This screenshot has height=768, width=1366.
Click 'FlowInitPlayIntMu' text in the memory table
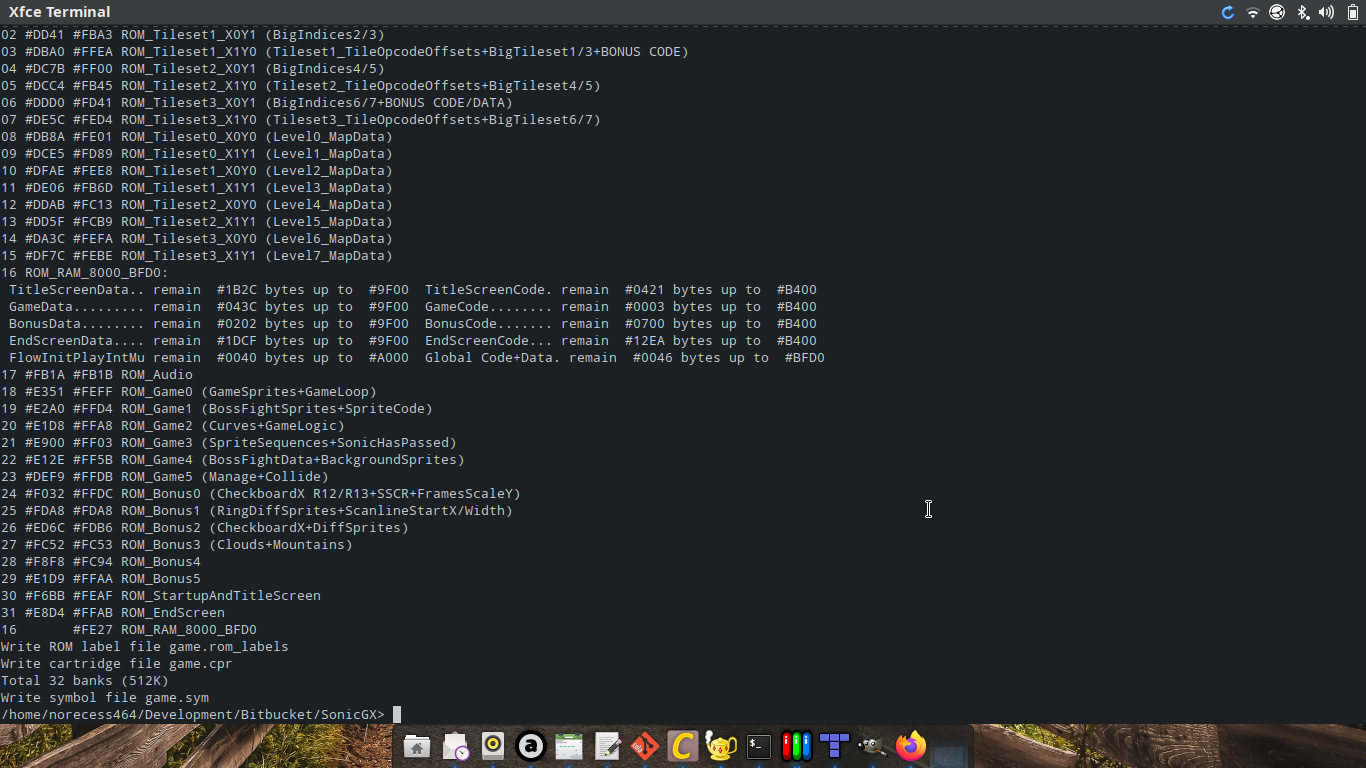click(x=77, y=357)
